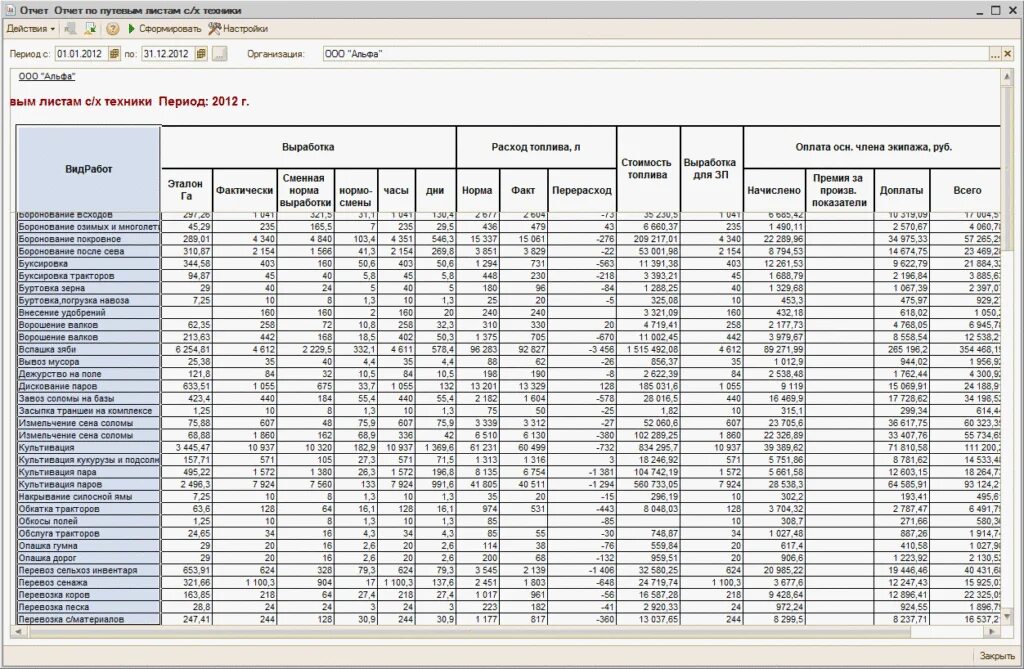The height and width of the screenshot is (669, 1024).
Task: Select the Перерасход column header
Action: [x=582, y=190]
